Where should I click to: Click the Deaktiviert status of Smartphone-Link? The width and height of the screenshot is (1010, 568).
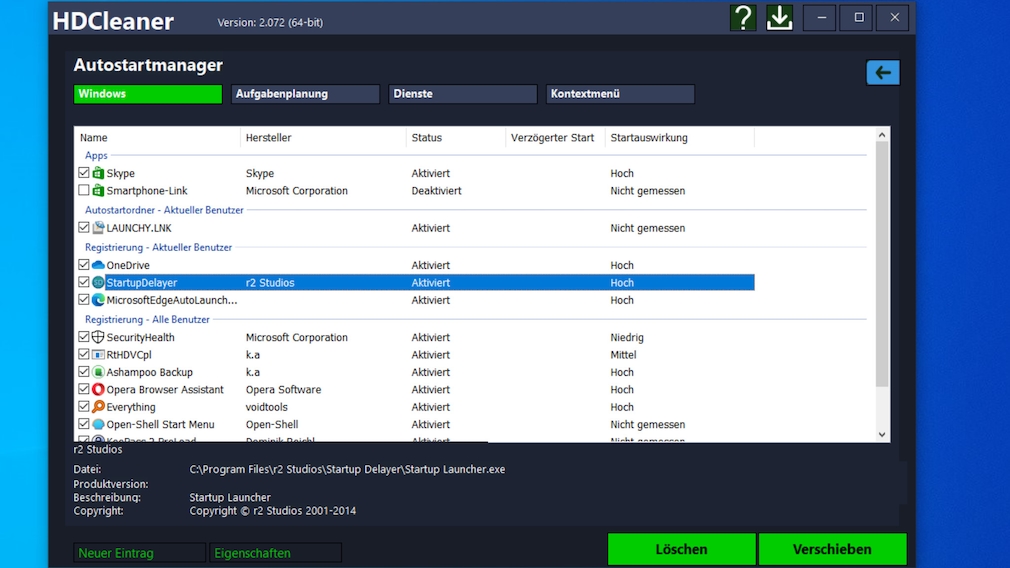436,191
